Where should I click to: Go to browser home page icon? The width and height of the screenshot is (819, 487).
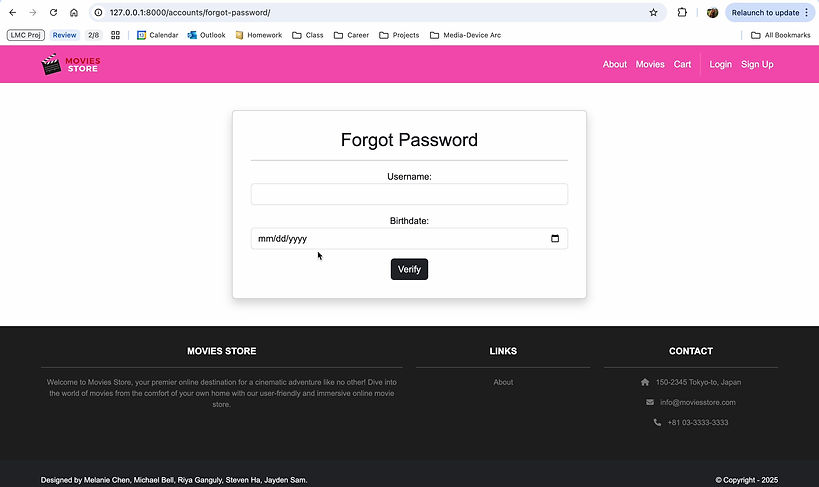tap(74, 12)
